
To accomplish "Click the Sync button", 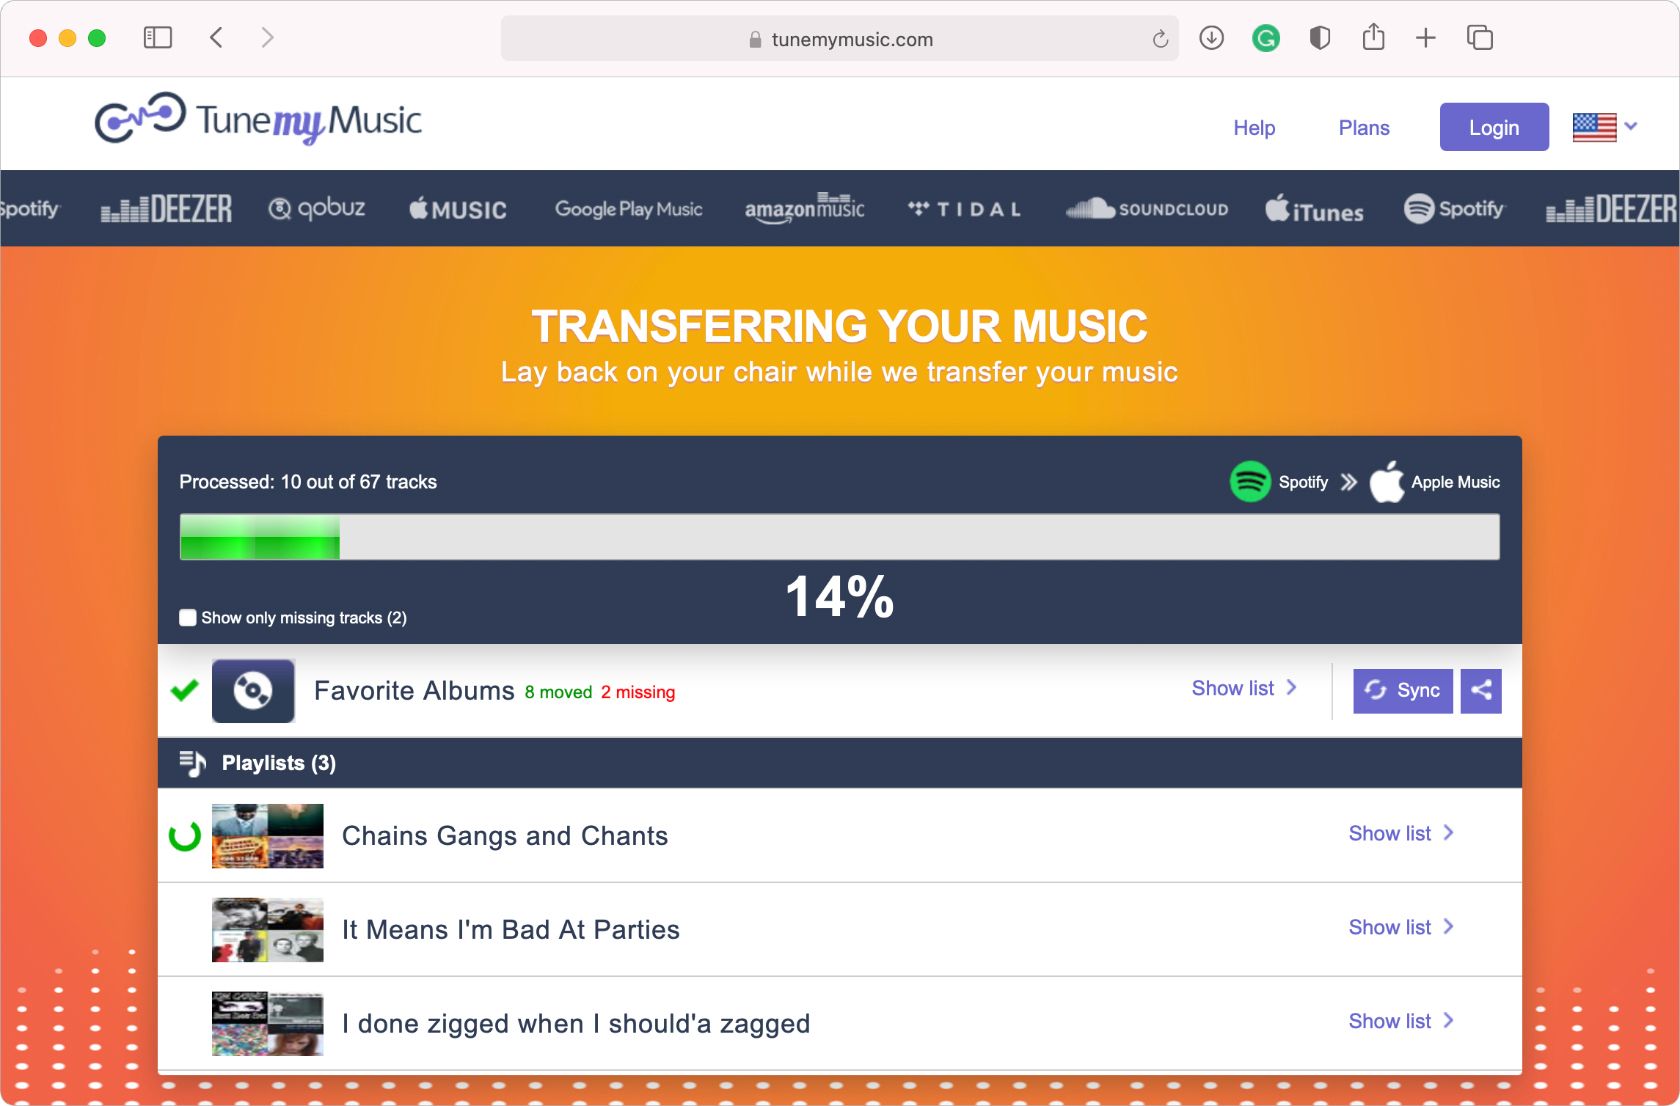I will tap(1403, 690).
